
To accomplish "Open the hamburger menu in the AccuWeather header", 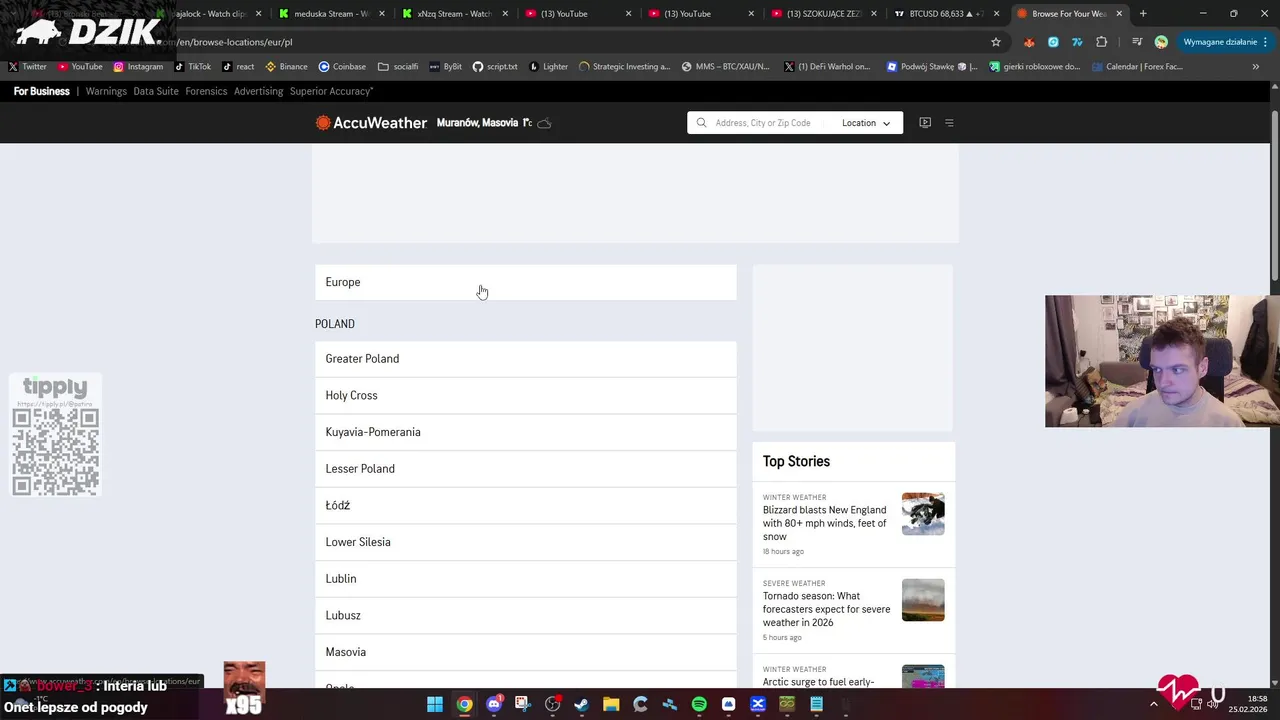I will click(949, 123).
